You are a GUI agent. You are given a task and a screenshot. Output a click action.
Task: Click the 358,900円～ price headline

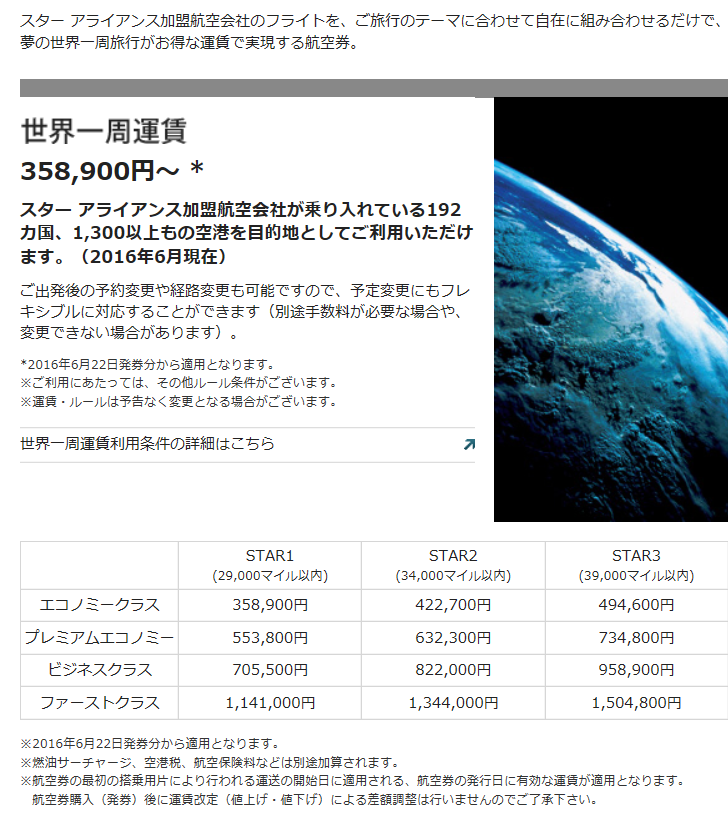coord(112,171)
